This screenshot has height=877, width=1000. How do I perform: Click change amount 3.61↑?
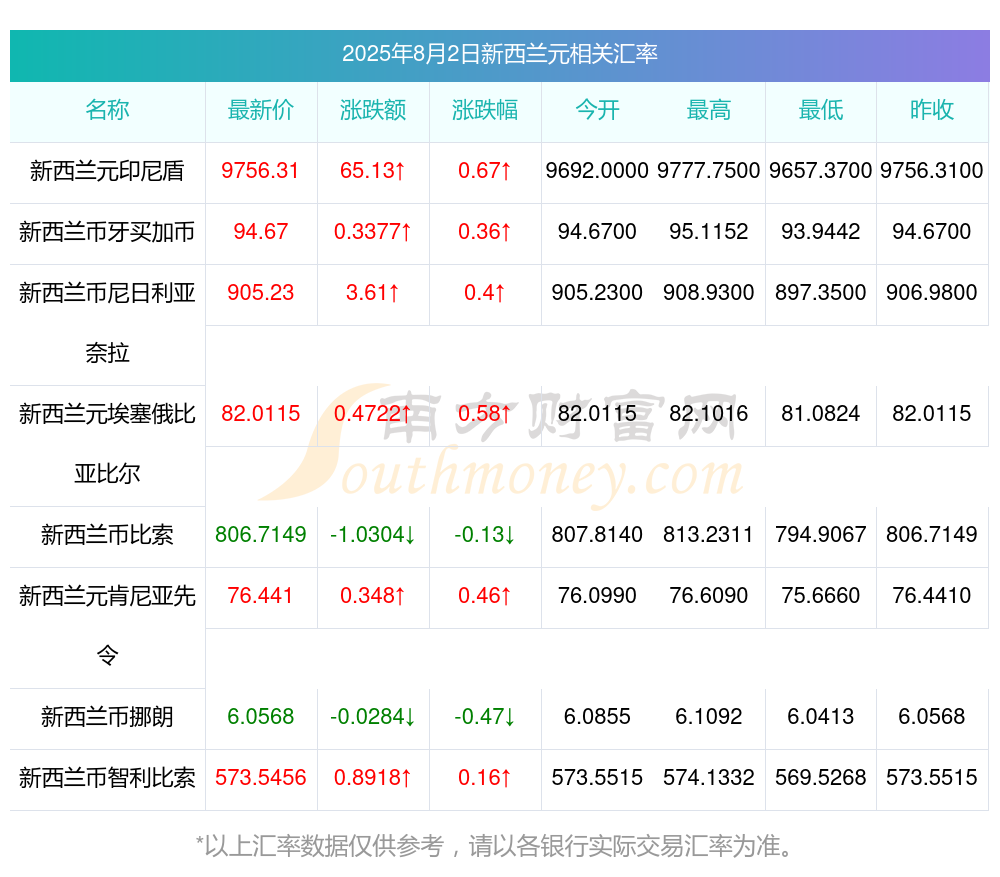tap(372, 292)
